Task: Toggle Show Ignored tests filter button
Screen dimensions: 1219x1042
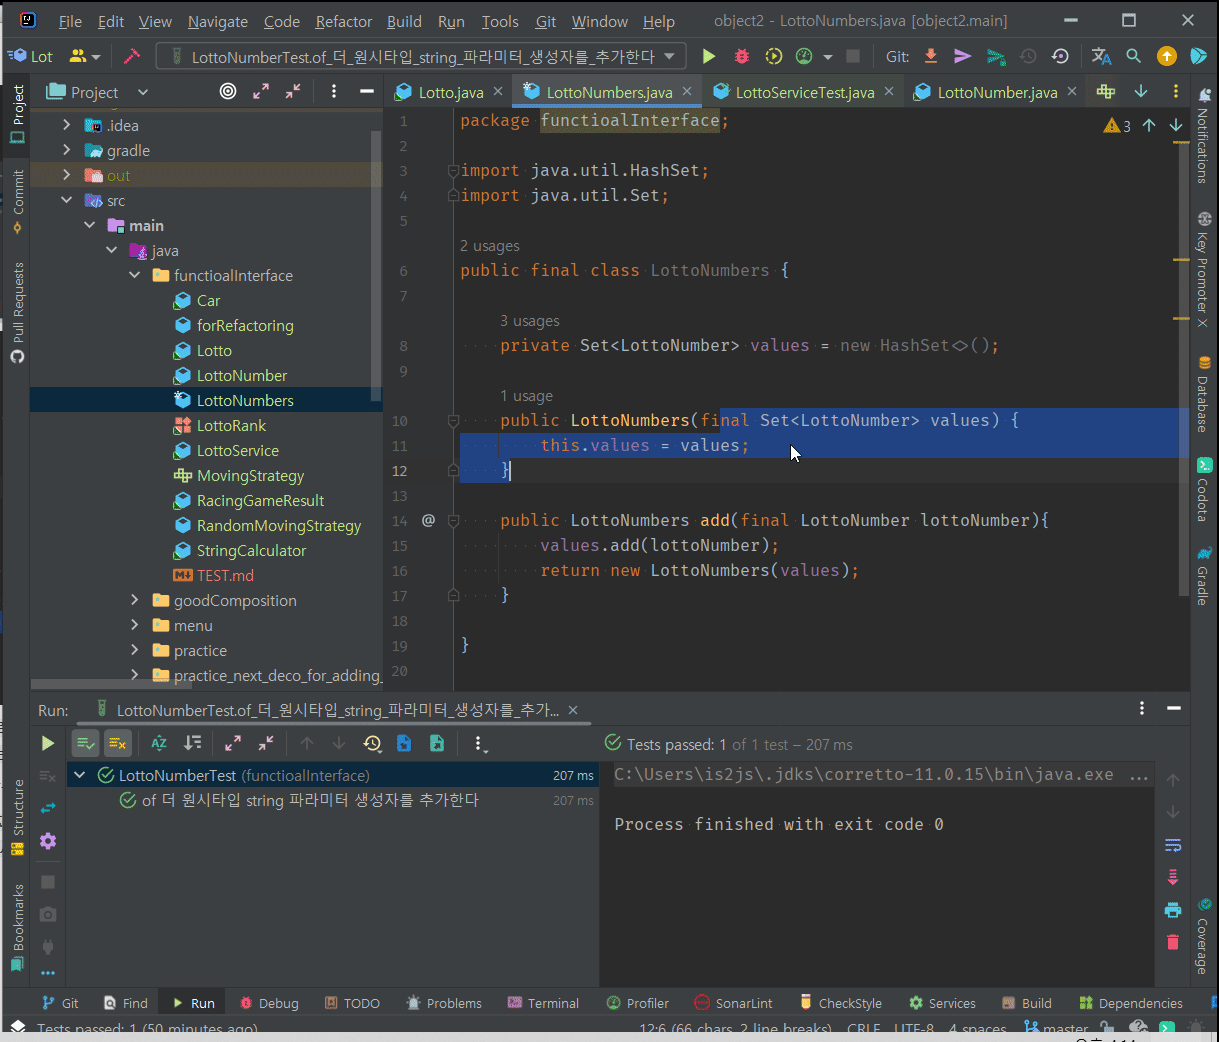Action: point(117,743)
